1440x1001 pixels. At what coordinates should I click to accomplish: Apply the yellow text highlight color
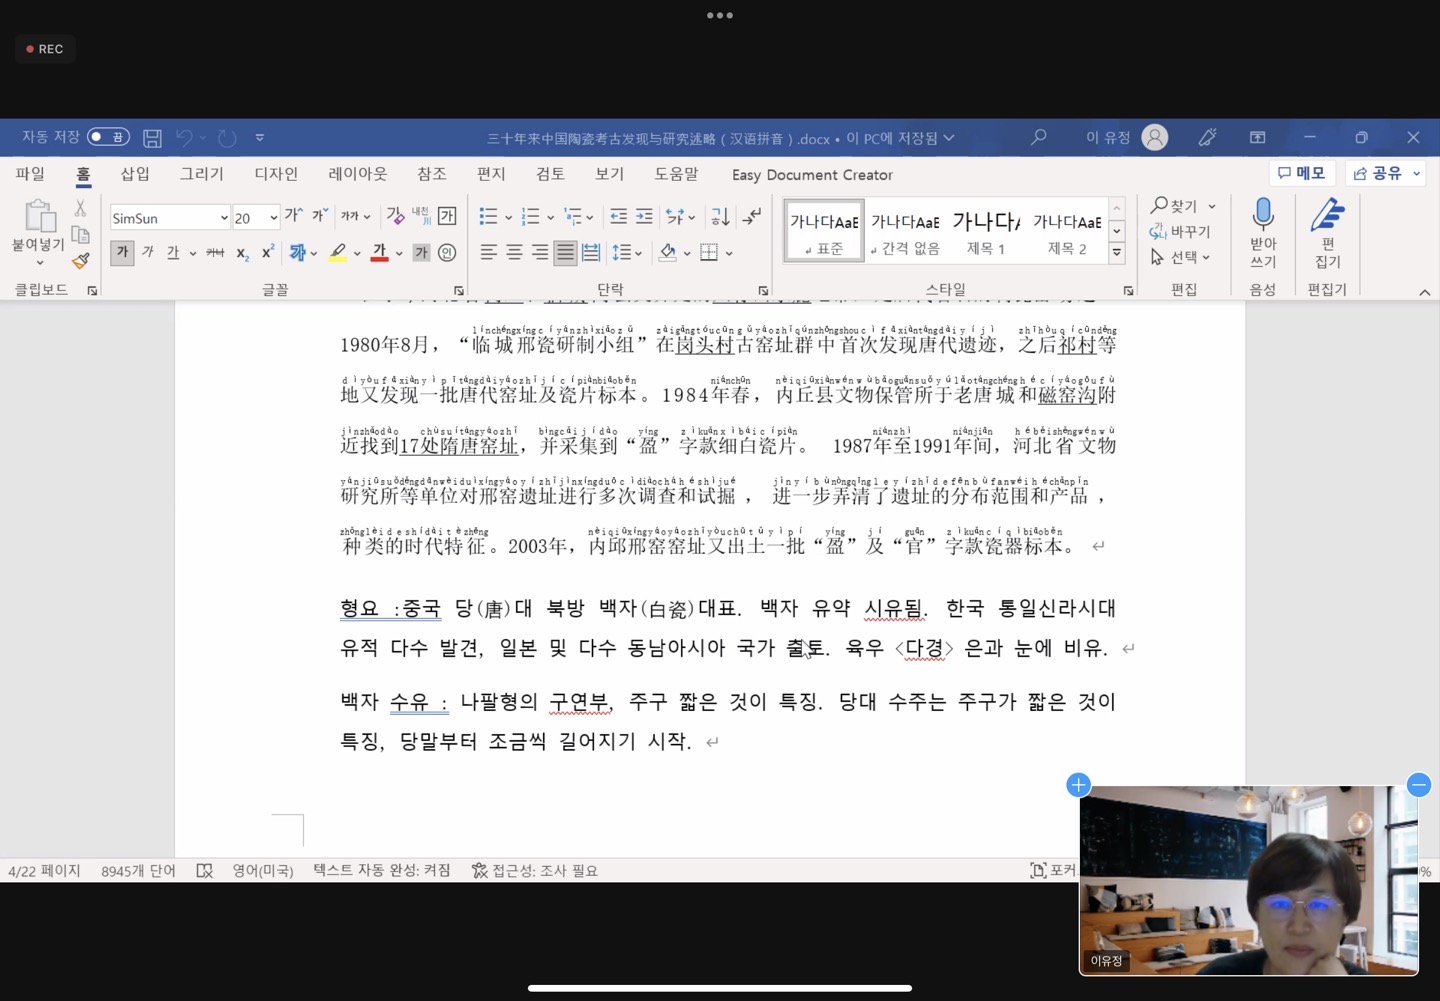coord(338,253)
